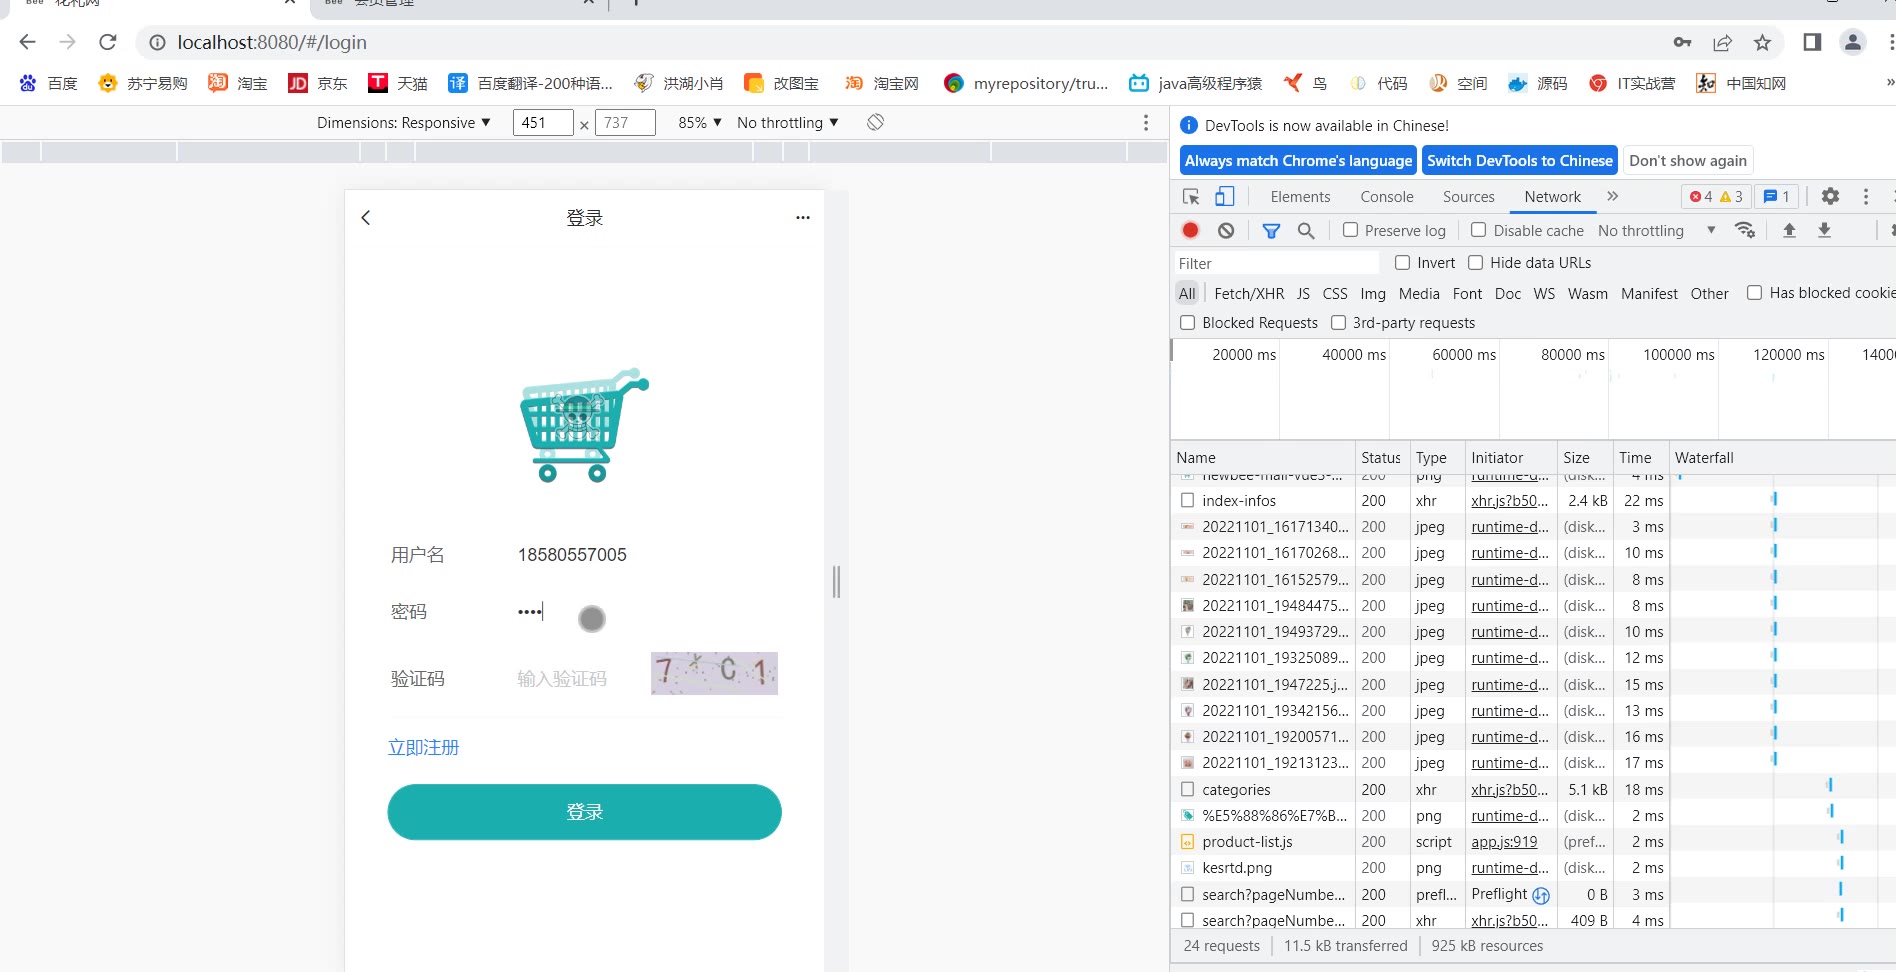
Task: Select the Network tab
Action: [x=1552, y=197]
